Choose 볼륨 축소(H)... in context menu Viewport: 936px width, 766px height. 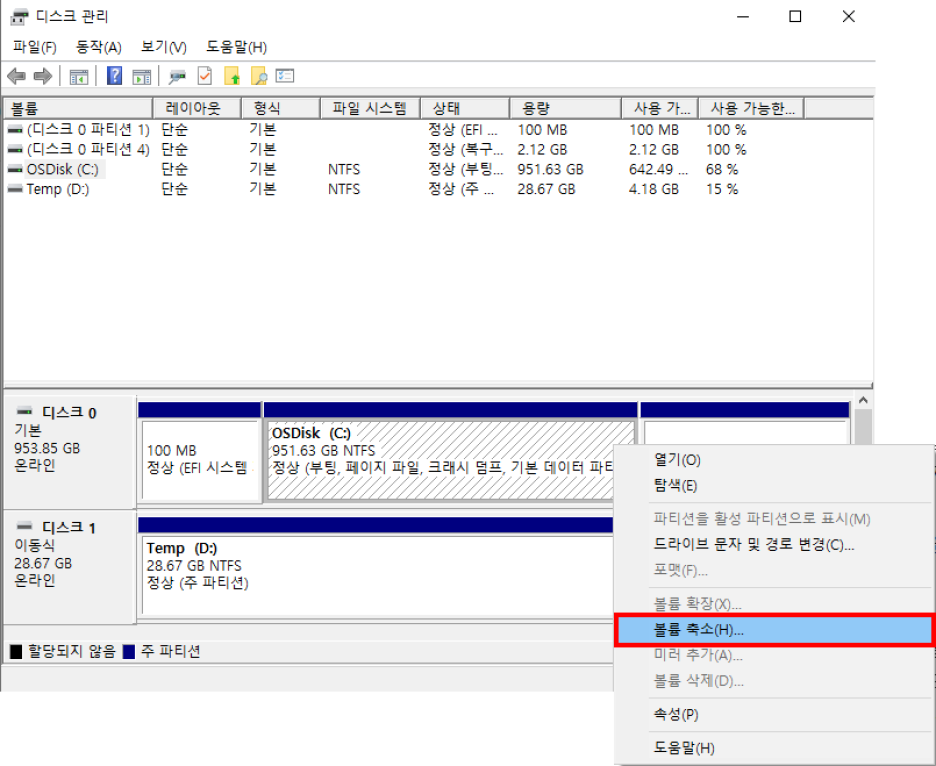pos(774,630)
